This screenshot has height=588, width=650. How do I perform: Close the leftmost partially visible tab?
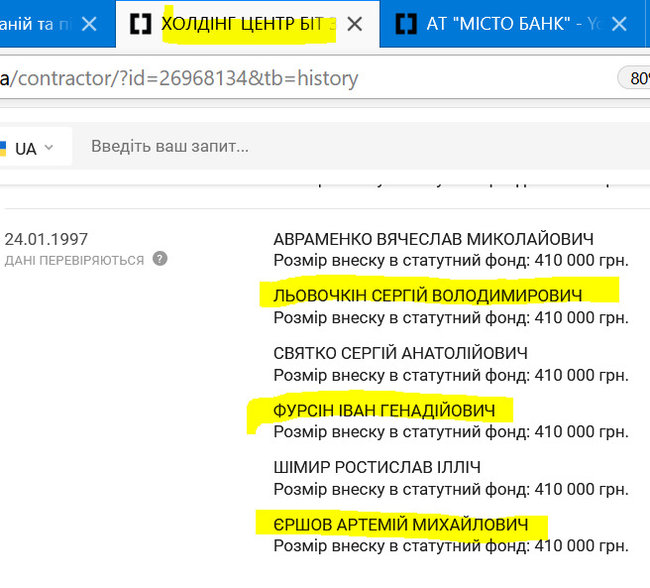89,24
